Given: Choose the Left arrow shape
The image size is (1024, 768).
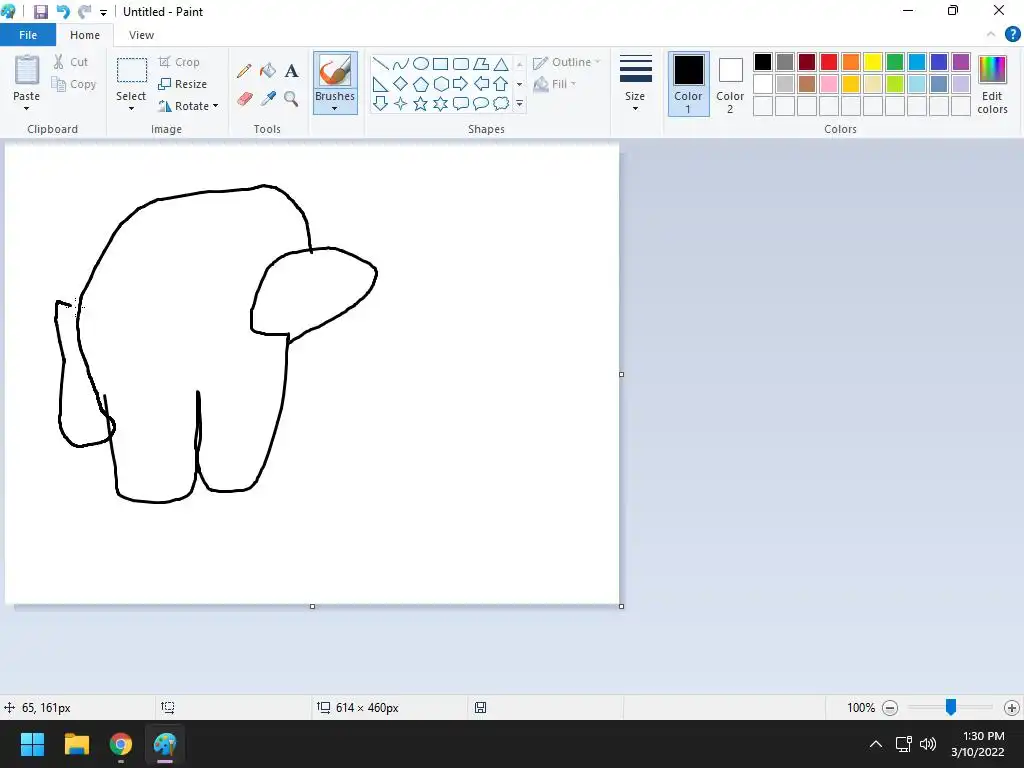Looking at the screenshot, I should (x=481, y=84).
